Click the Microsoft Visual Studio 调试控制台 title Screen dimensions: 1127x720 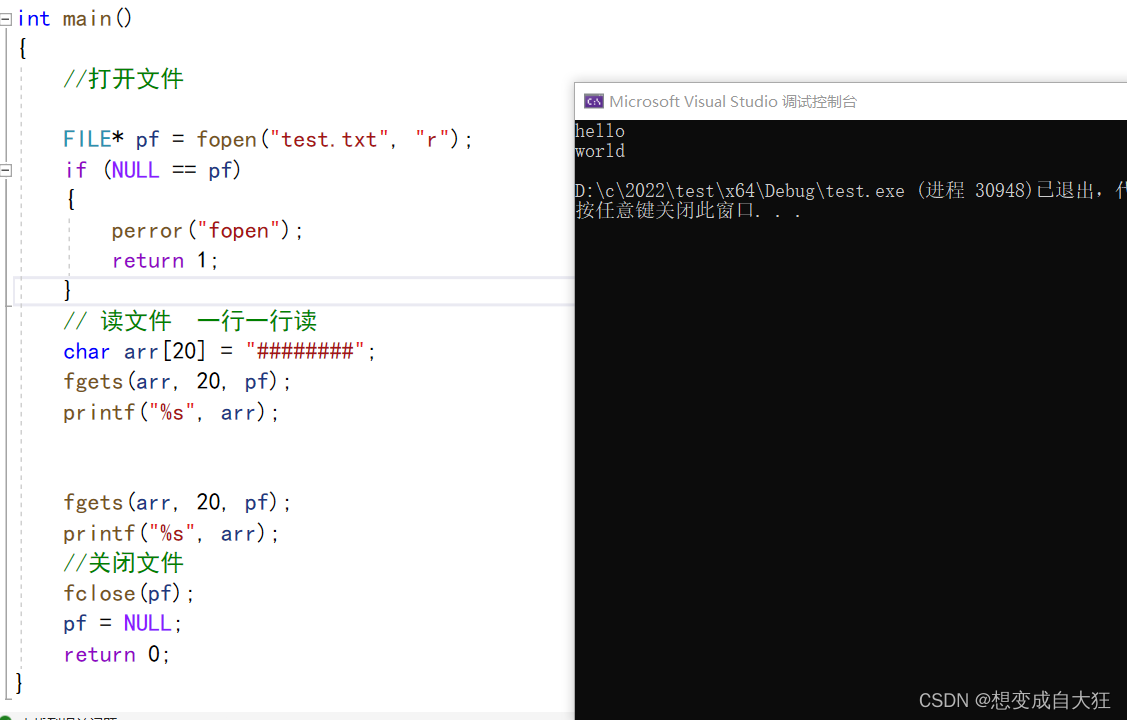coord(732,101)
